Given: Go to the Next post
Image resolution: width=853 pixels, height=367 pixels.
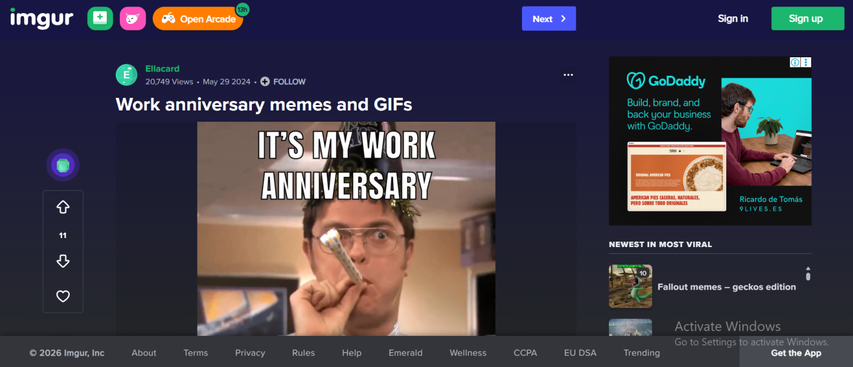Looking at the screenshot, I should (x=548, y=18).
